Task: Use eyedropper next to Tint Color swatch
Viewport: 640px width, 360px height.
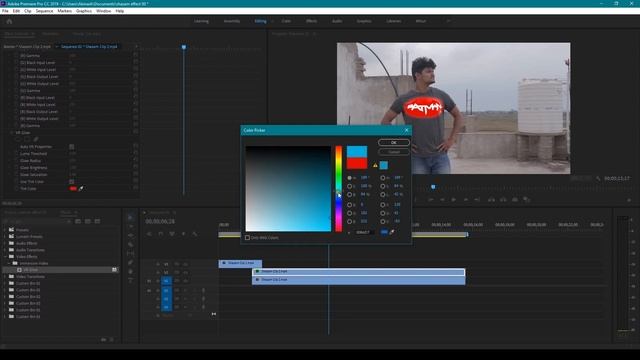Action: pyautogui.click(x=81, y=189)
